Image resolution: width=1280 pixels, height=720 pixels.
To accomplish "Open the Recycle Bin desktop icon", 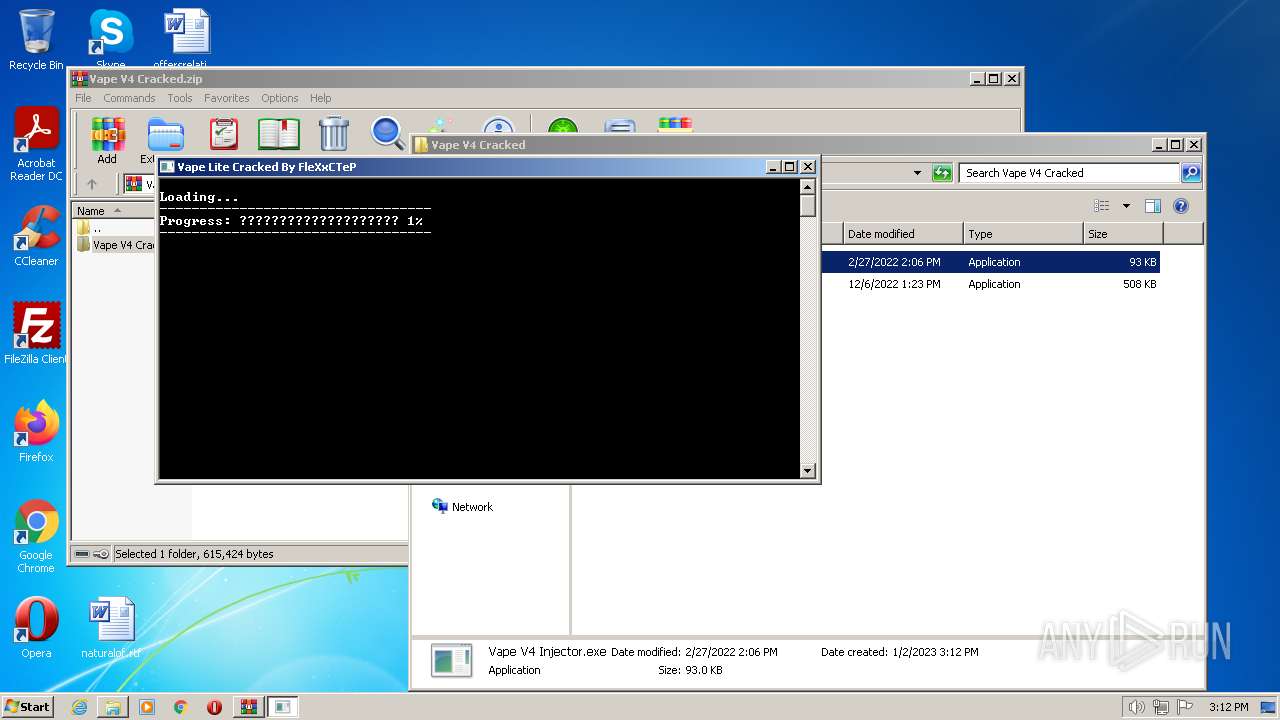I will tap(36, 40).
